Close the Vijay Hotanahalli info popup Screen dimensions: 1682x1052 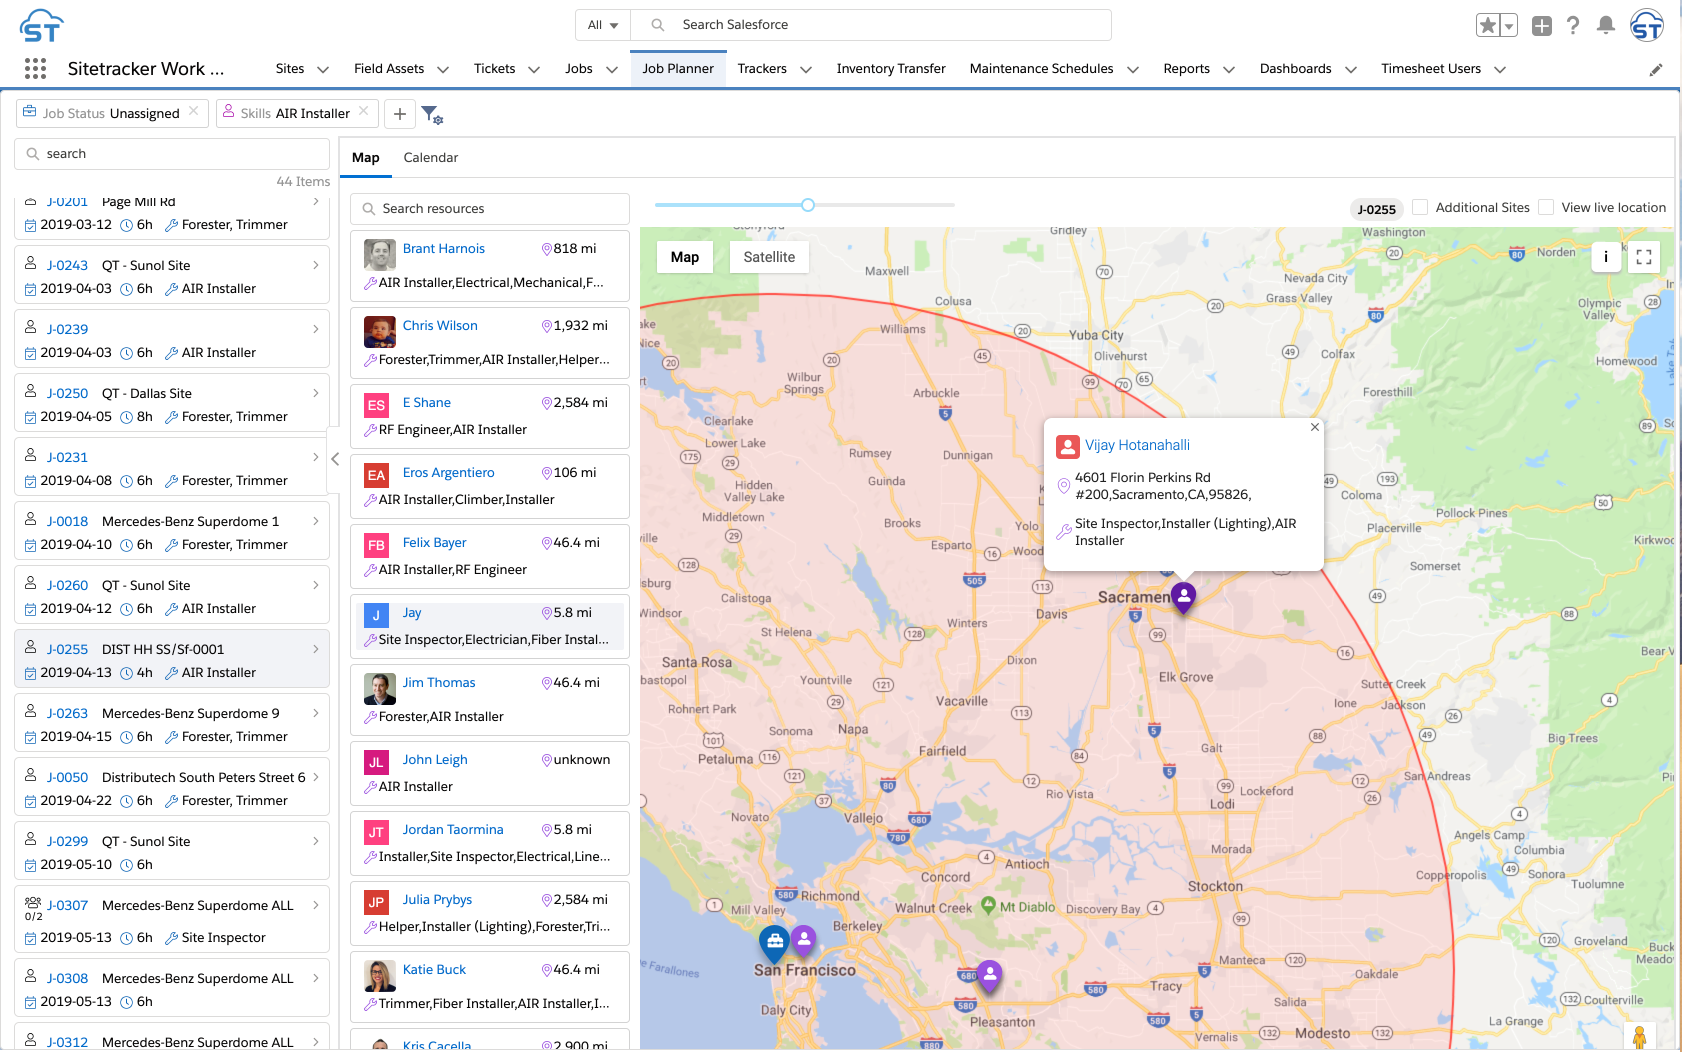coord(1315,427)
